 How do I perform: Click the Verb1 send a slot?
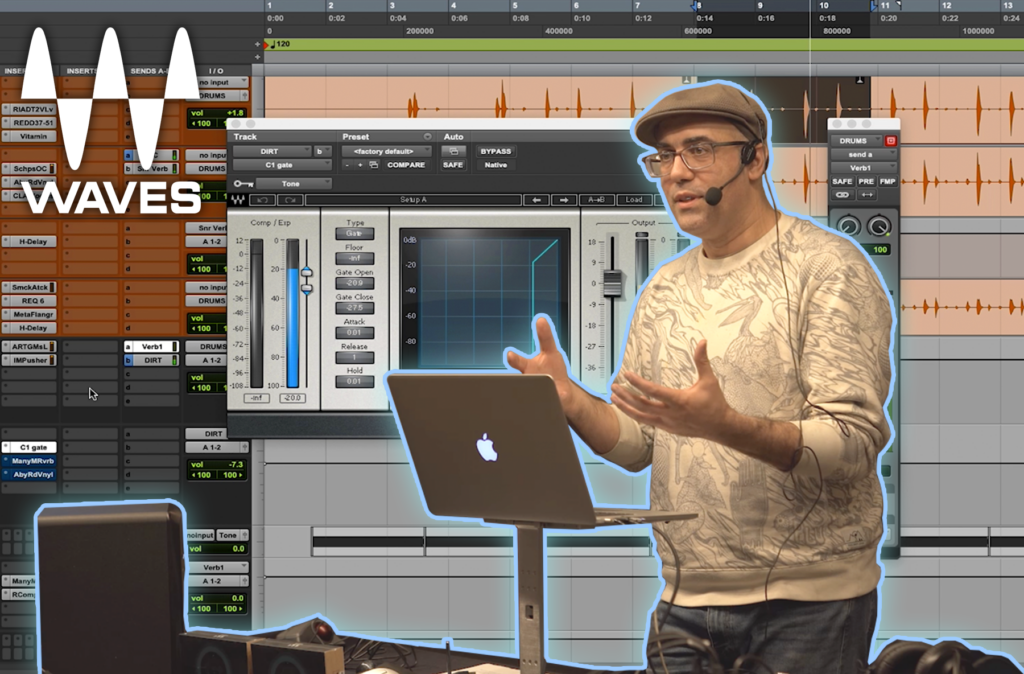152,347
